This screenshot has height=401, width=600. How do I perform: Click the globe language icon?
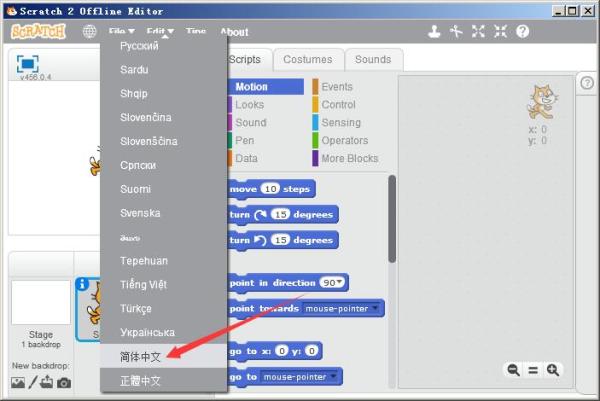[90, 31]
